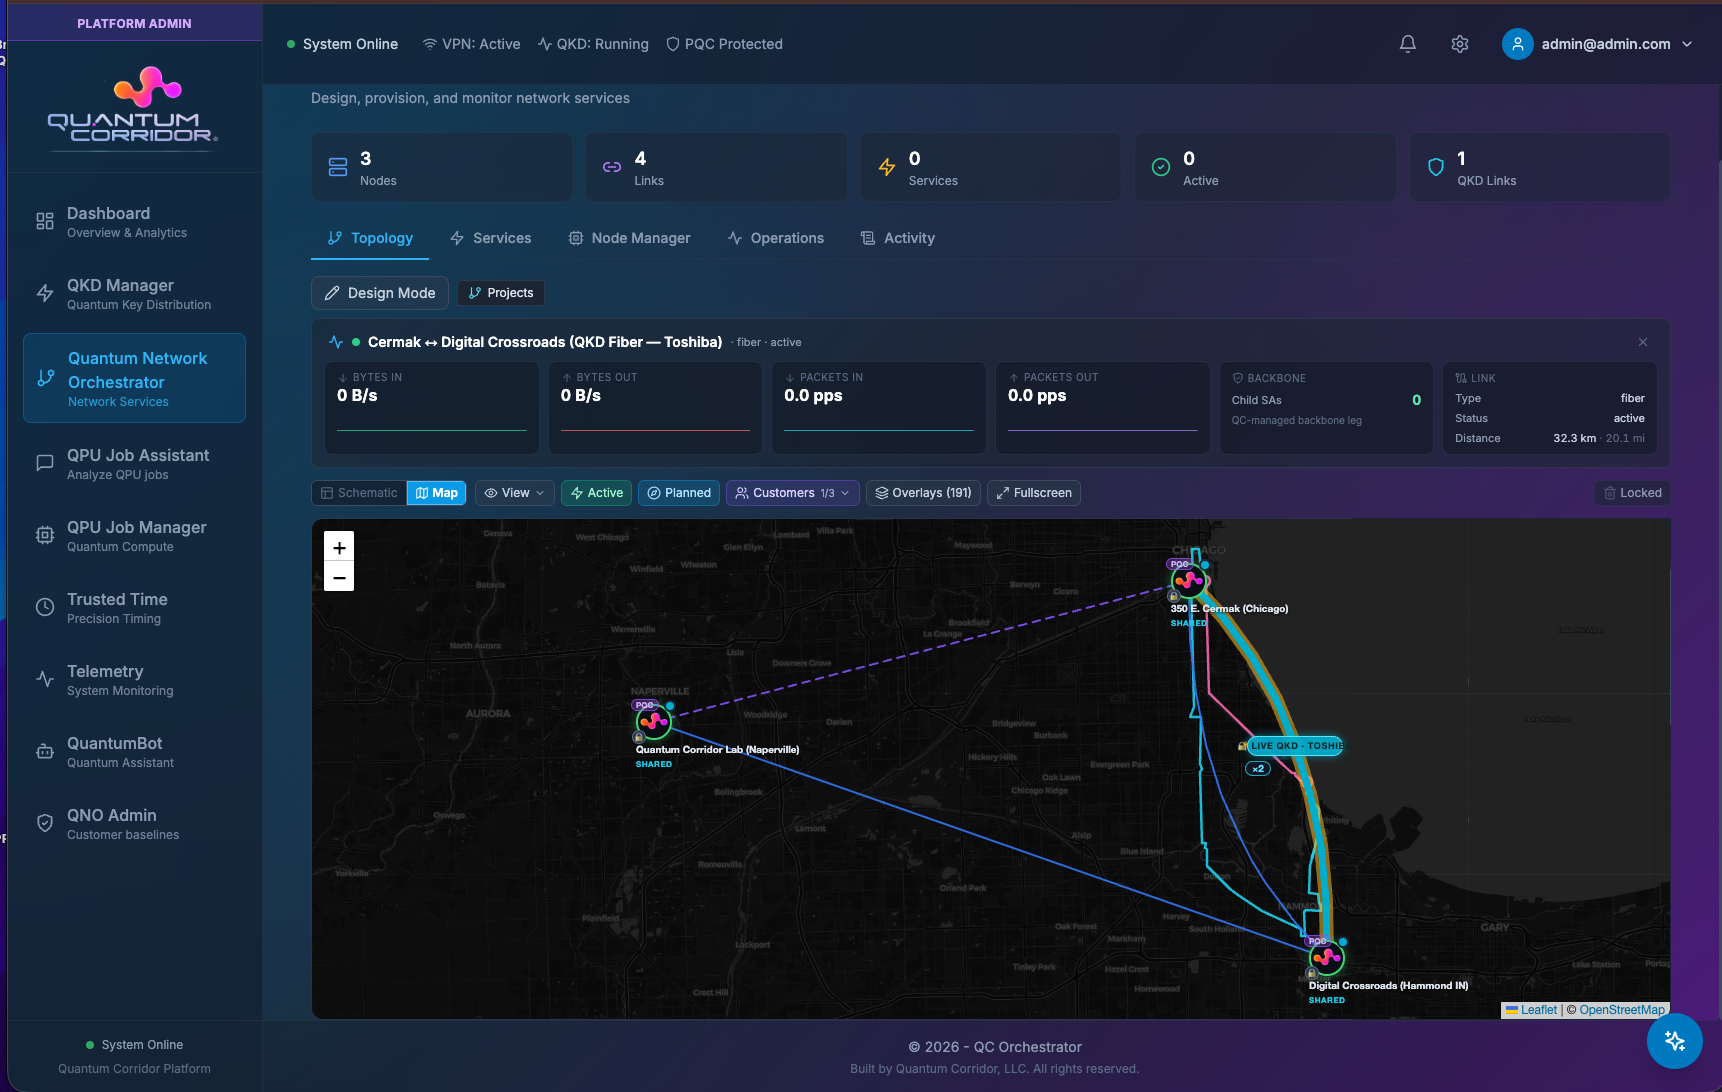Viewport: 1722px width, 1092px height.
Task: Click the Telemetry pulse icon
Action: click(45, 679)
